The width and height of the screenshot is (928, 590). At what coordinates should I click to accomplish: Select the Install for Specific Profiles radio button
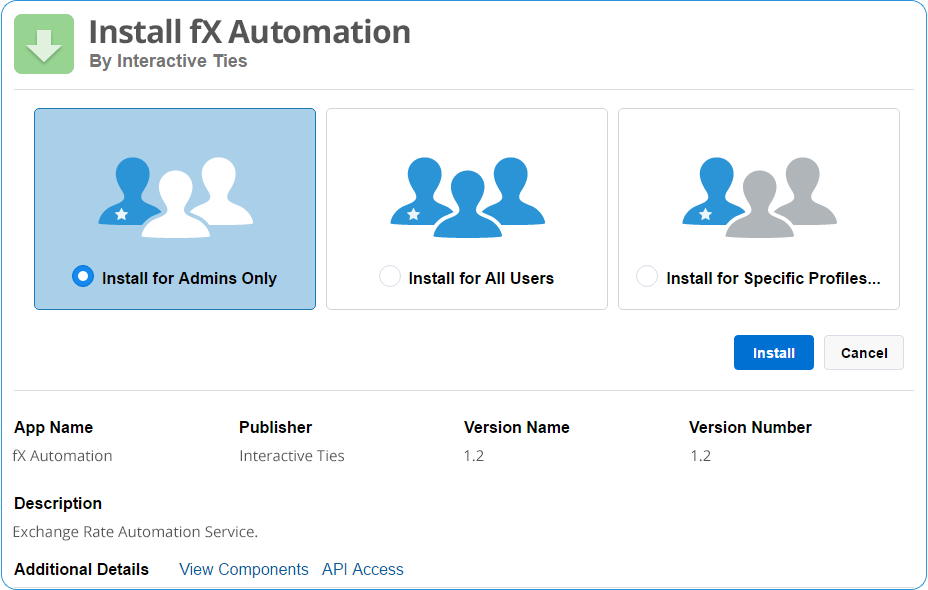pos(646,276)
